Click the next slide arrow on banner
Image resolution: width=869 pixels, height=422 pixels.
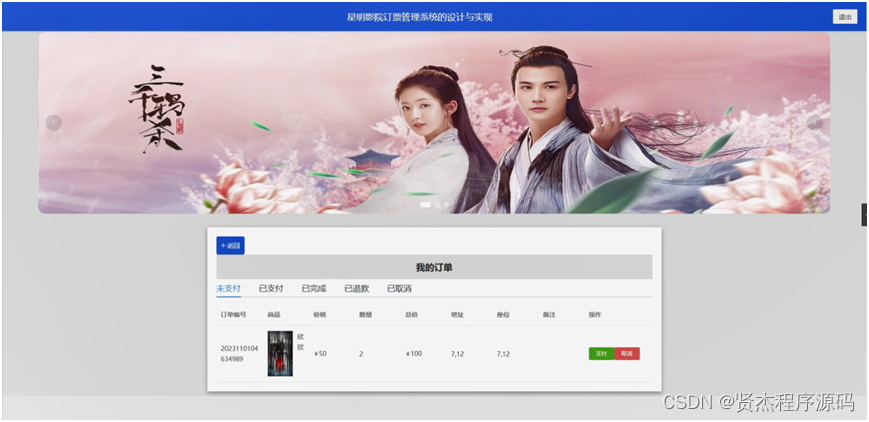click(815, 123)
